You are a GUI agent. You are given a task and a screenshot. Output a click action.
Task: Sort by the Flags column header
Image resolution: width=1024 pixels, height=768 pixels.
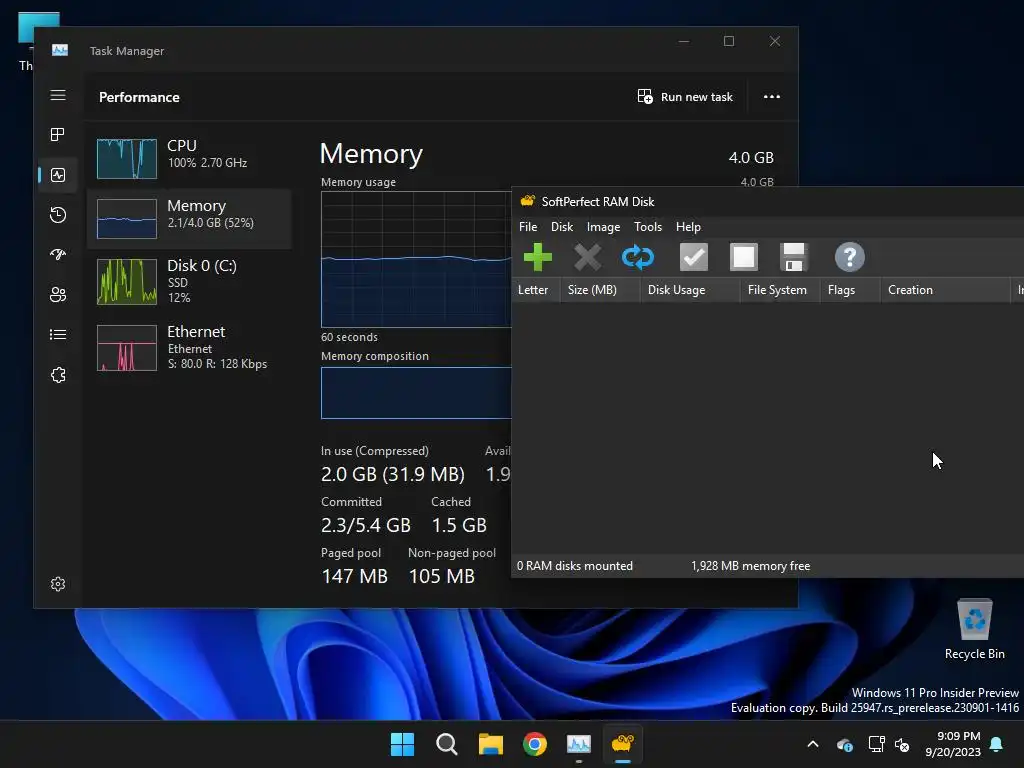point(850,290)
